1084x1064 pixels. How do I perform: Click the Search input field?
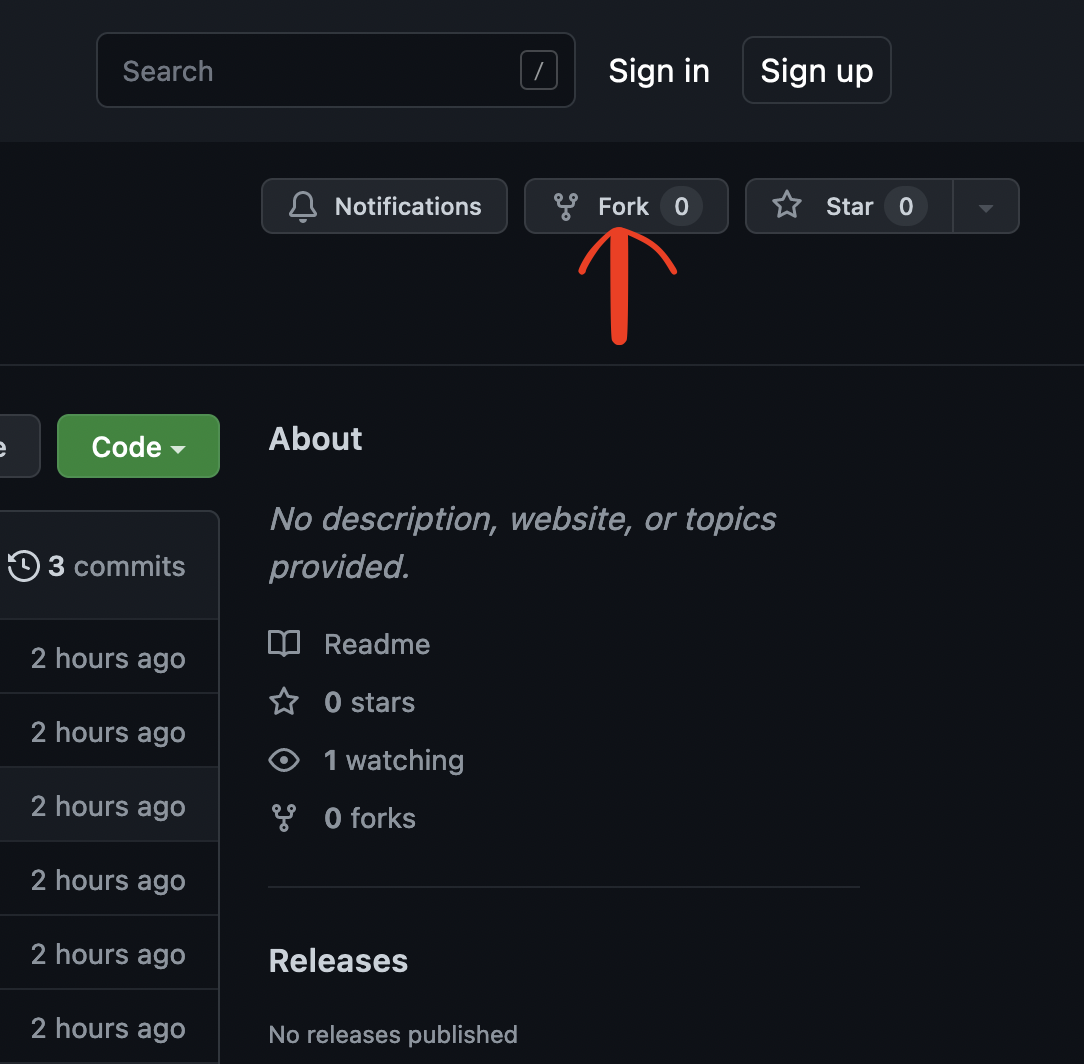300,70
